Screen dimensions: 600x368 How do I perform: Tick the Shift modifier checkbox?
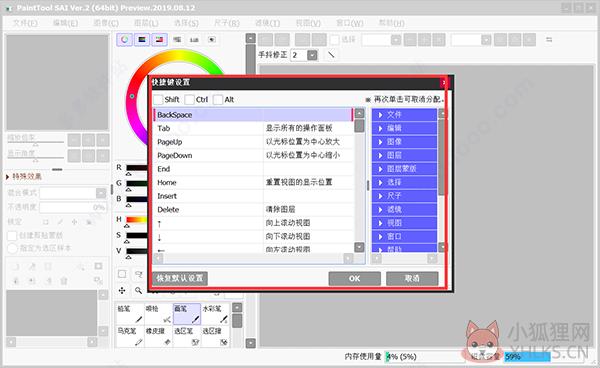[x=158, y=100]
